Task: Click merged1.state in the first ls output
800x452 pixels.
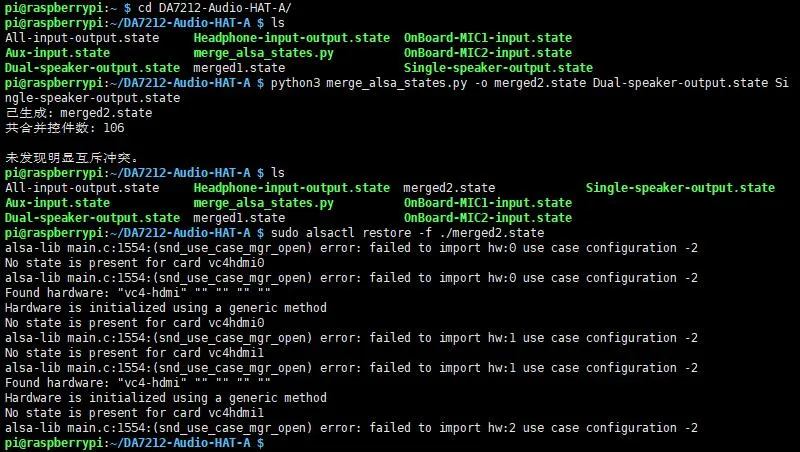Action: 239,67
